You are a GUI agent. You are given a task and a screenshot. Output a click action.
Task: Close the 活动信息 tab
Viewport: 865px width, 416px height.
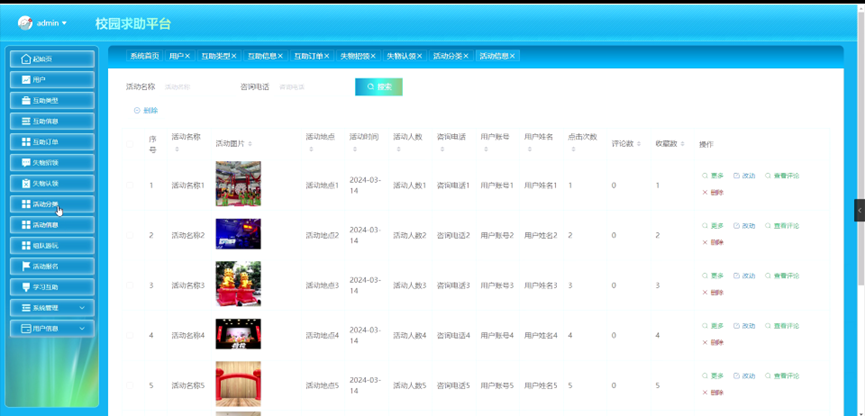(512, 56)
